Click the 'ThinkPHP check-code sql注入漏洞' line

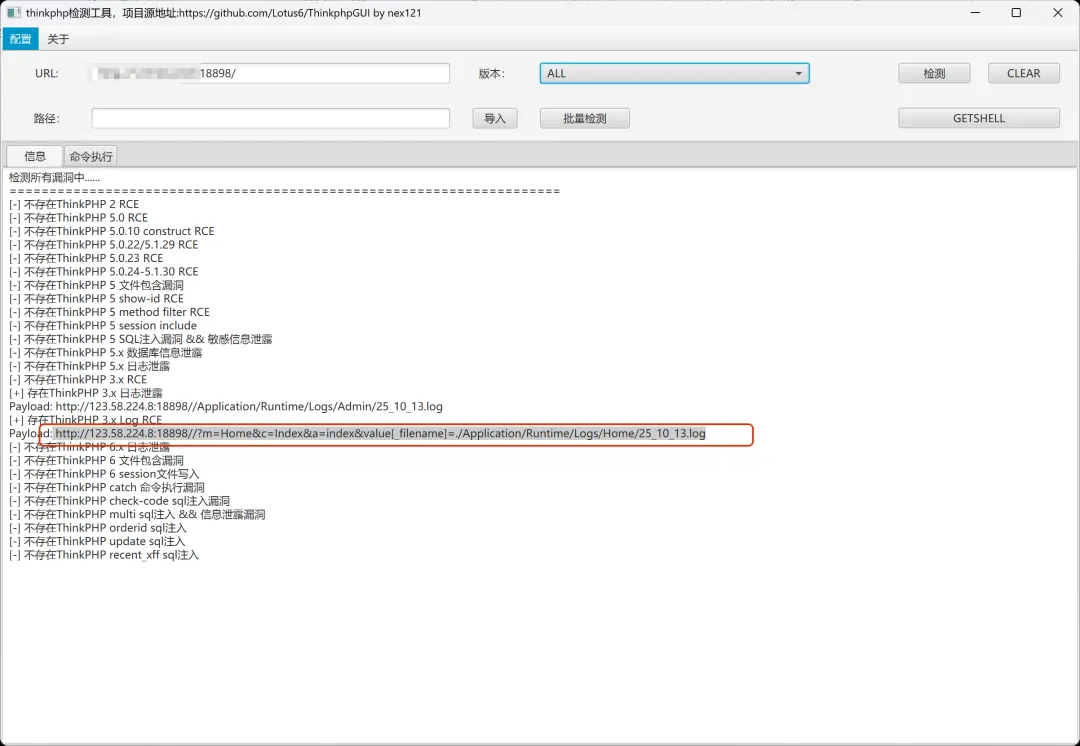pyautogui.click(x=119, y=501)
